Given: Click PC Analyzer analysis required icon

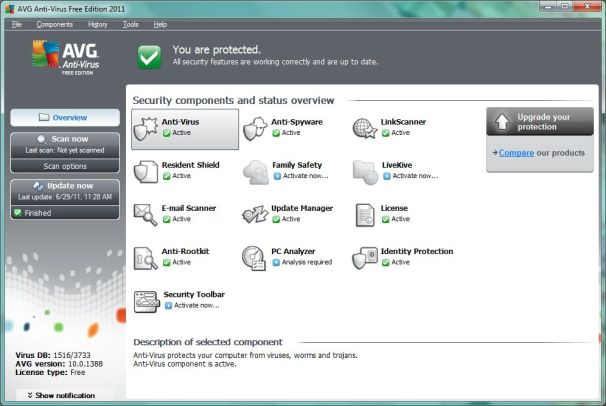Looking at the screenshot, I should [x=276, y=262].
